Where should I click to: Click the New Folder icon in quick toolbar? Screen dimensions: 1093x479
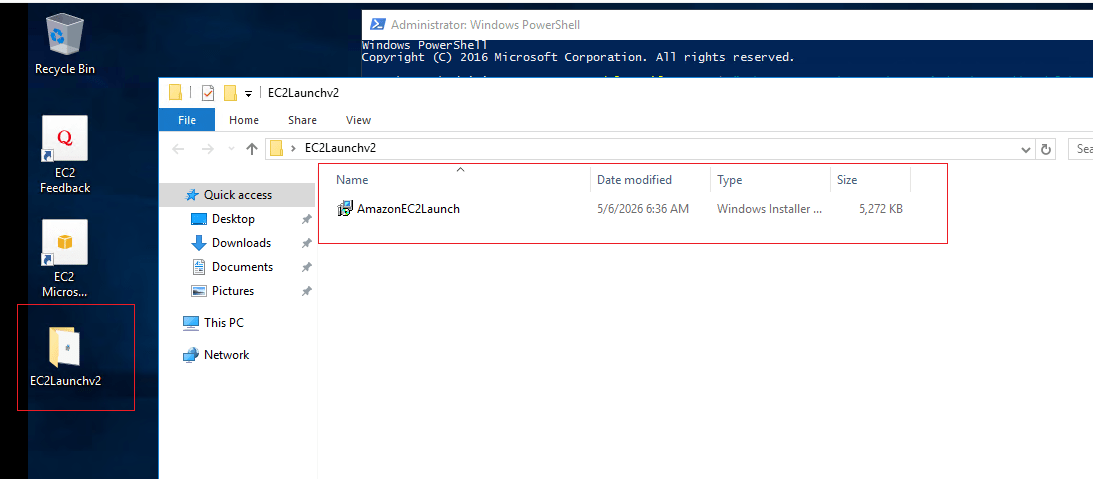point(230,93)
